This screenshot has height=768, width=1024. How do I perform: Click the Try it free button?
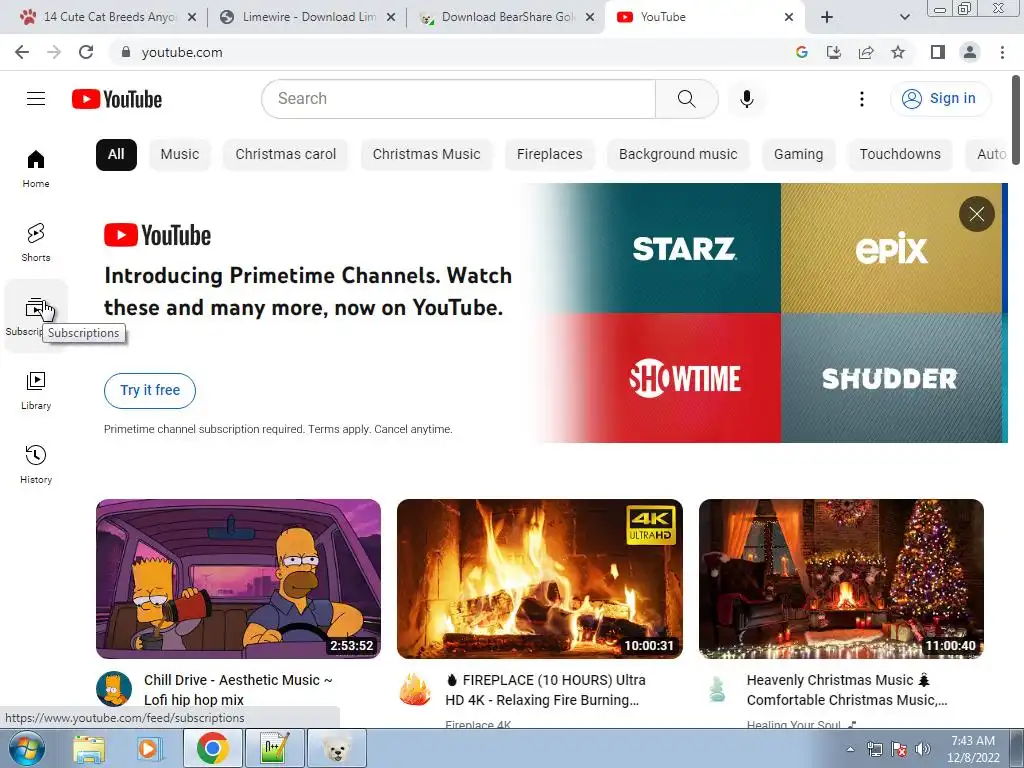click(x=150, y=391)
